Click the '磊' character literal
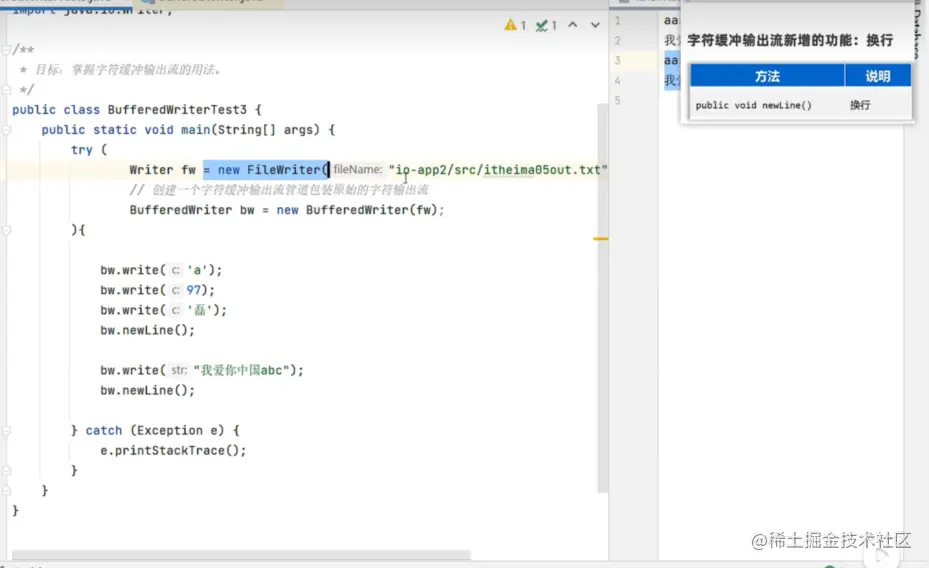Image resolution: width=929 pixels, height=568 pixels. pyautogui.click(x=200, y=310)
